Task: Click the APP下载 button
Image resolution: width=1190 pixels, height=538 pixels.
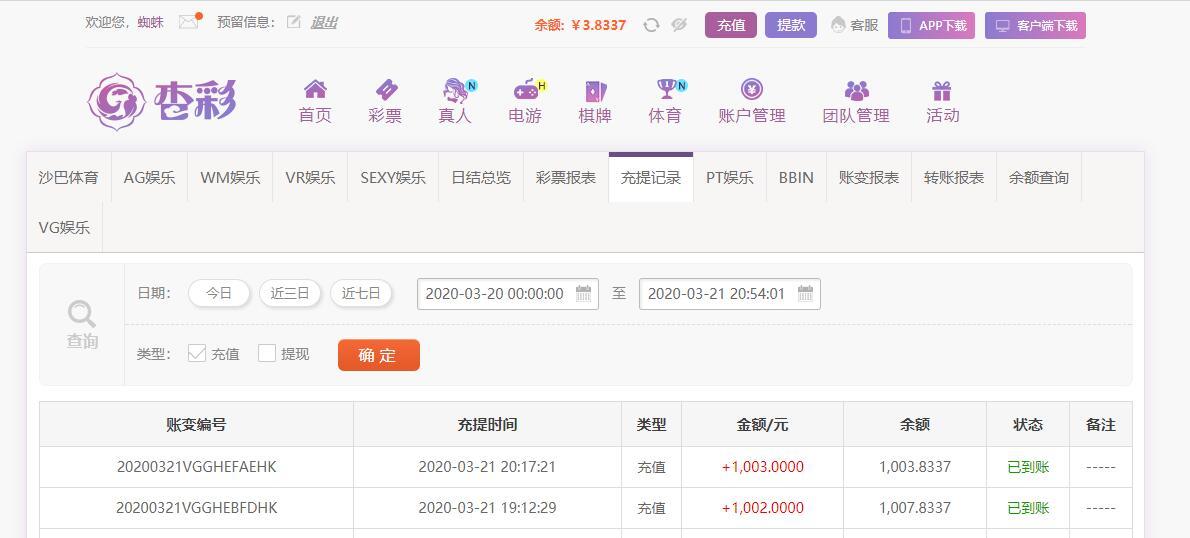Action: click(931, 25)
